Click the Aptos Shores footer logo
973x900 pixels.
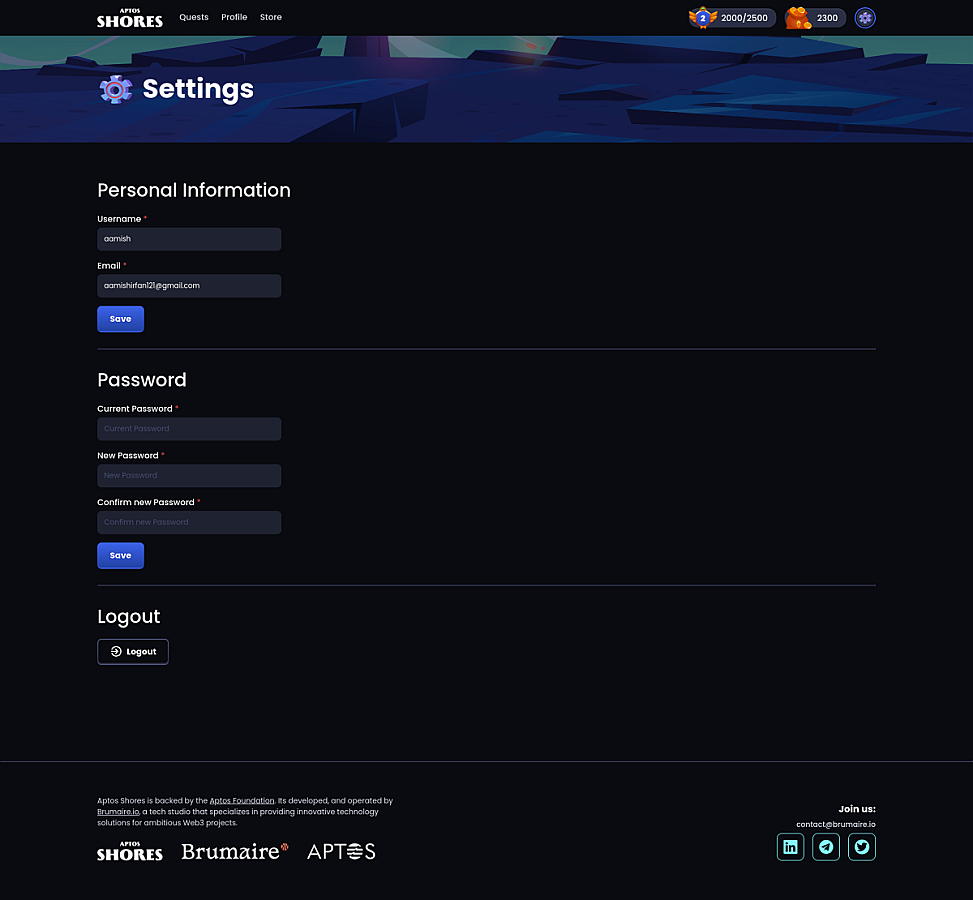[x=129, y=852]
